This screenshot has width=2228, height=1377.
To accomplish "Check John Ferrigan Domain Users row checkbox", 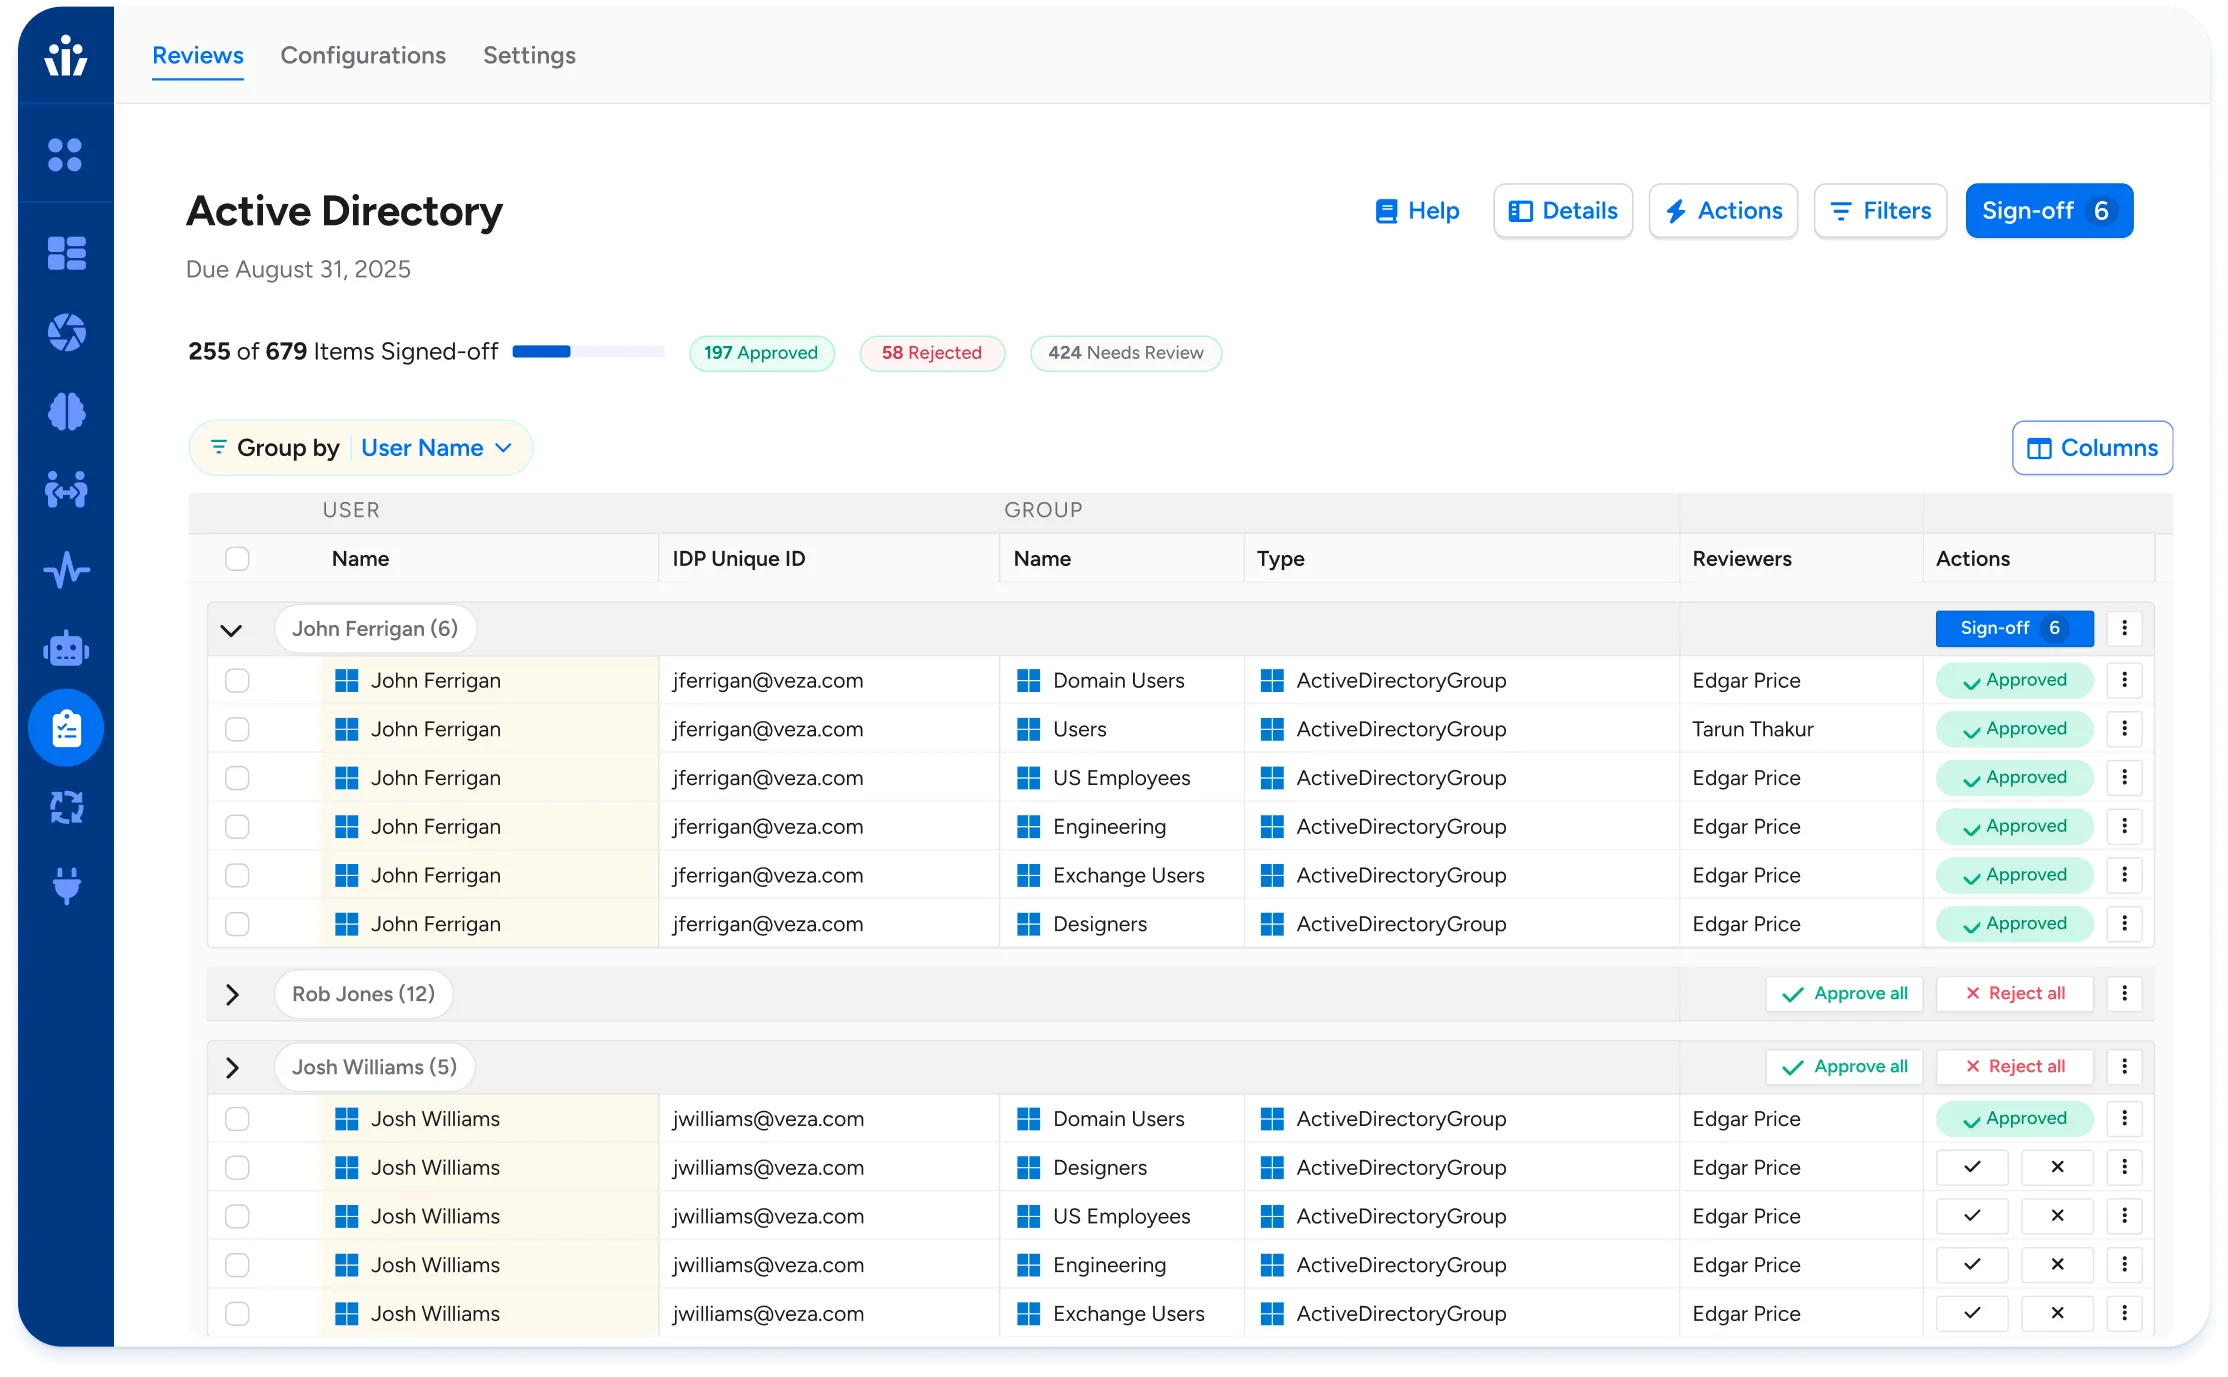I will pyautogui.click(x=237, y=681).
